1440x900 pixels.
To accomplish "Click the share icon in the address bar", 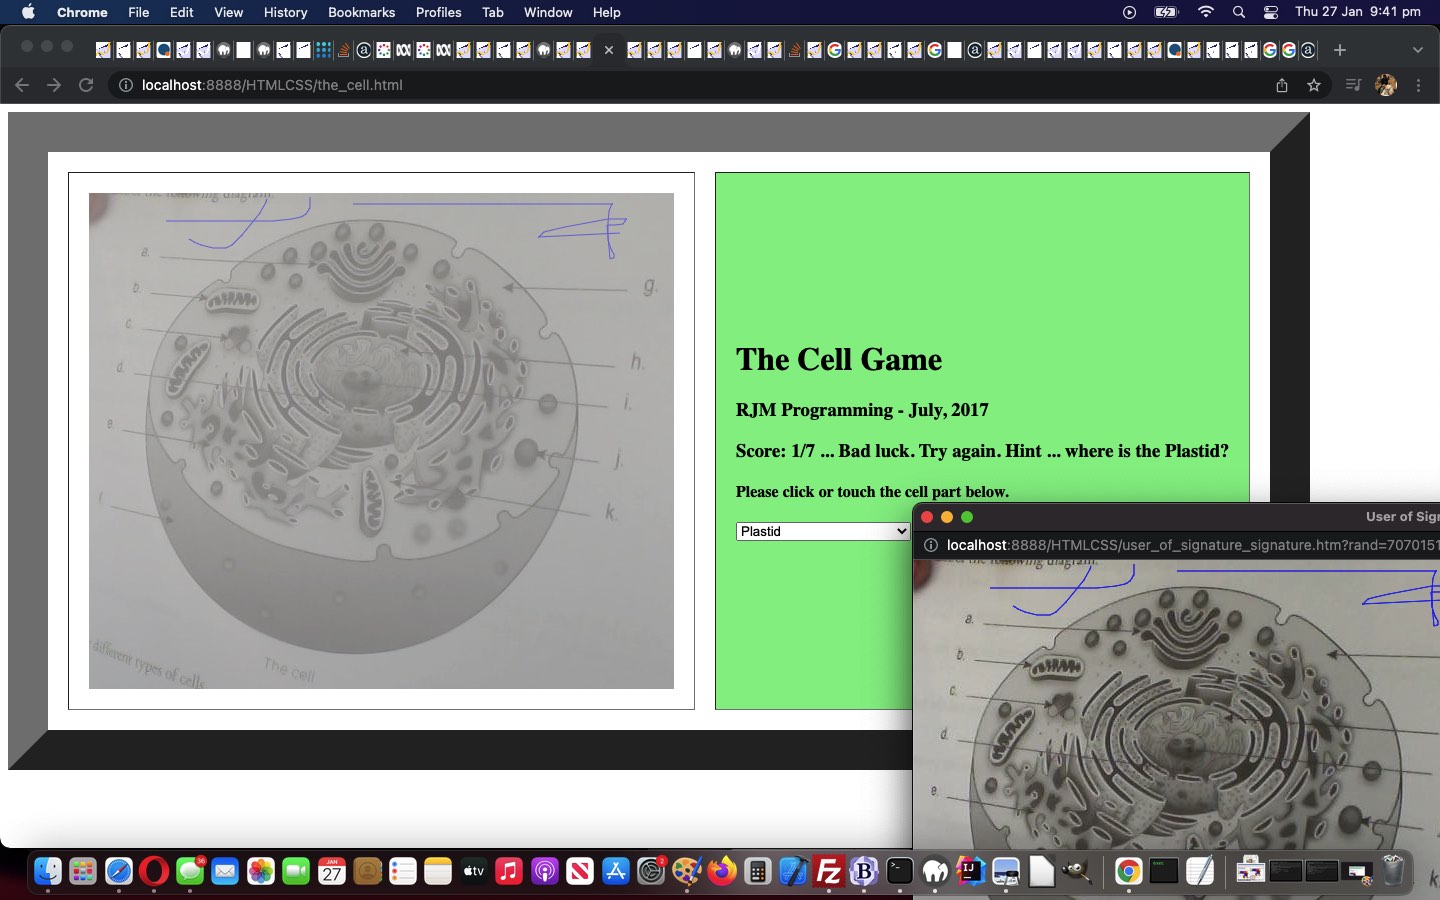I will pos(1282,86).
